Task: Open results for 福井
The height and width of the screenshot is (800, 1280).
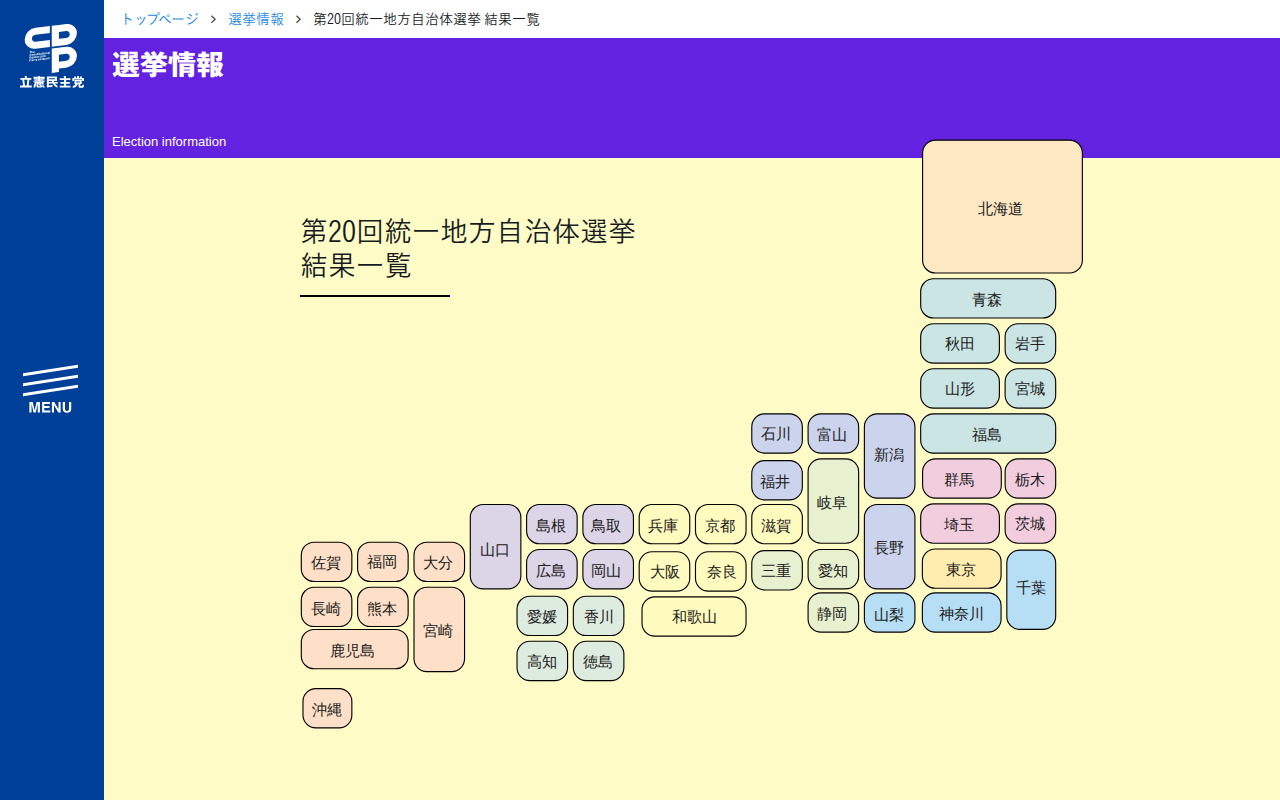Action: point(777,481)
